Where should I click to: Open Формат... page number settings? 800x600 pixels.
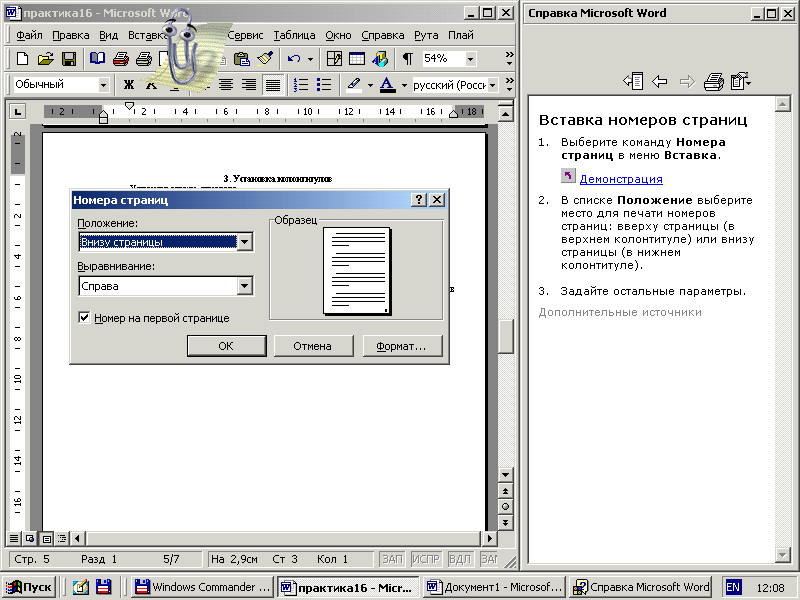(x=402, y=346)
